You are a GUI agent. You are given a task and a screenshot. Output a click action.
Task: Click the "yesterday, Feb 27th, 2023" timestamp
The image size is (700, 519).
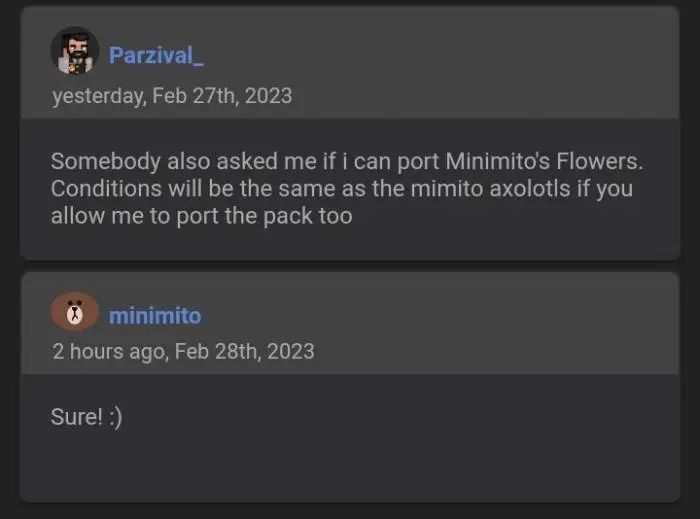172,96
